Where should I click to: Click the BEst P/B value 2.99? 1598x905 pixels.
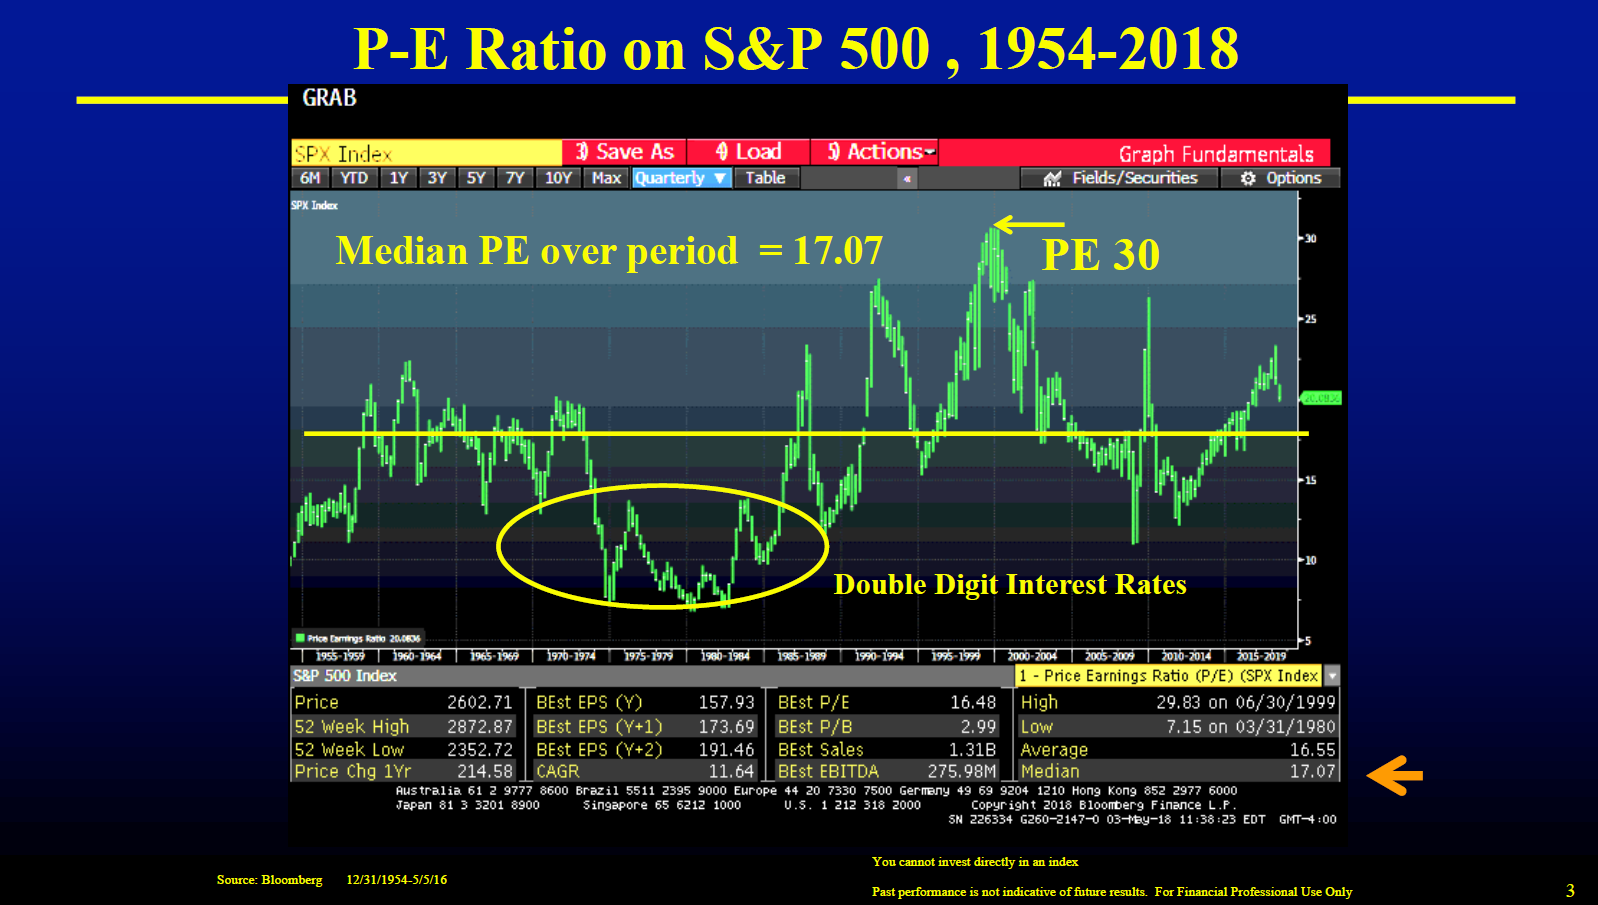coord(979,727)
